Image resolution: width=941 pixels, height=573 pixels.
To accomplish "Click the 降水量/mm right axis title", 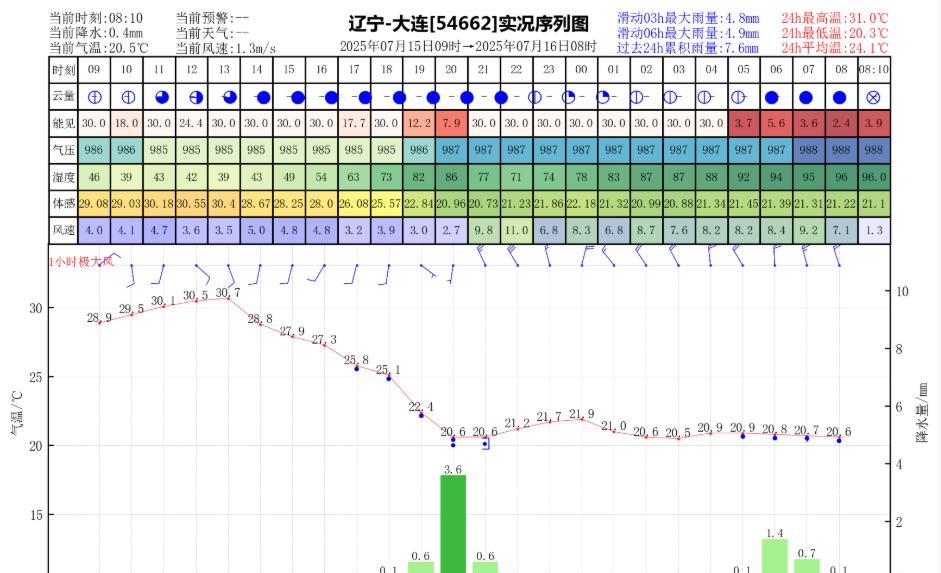I will [922, 413].
